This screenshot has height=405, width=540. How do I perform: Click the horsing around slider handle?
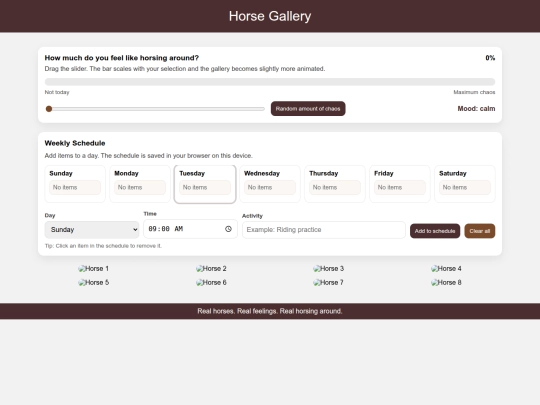(49, 109)
